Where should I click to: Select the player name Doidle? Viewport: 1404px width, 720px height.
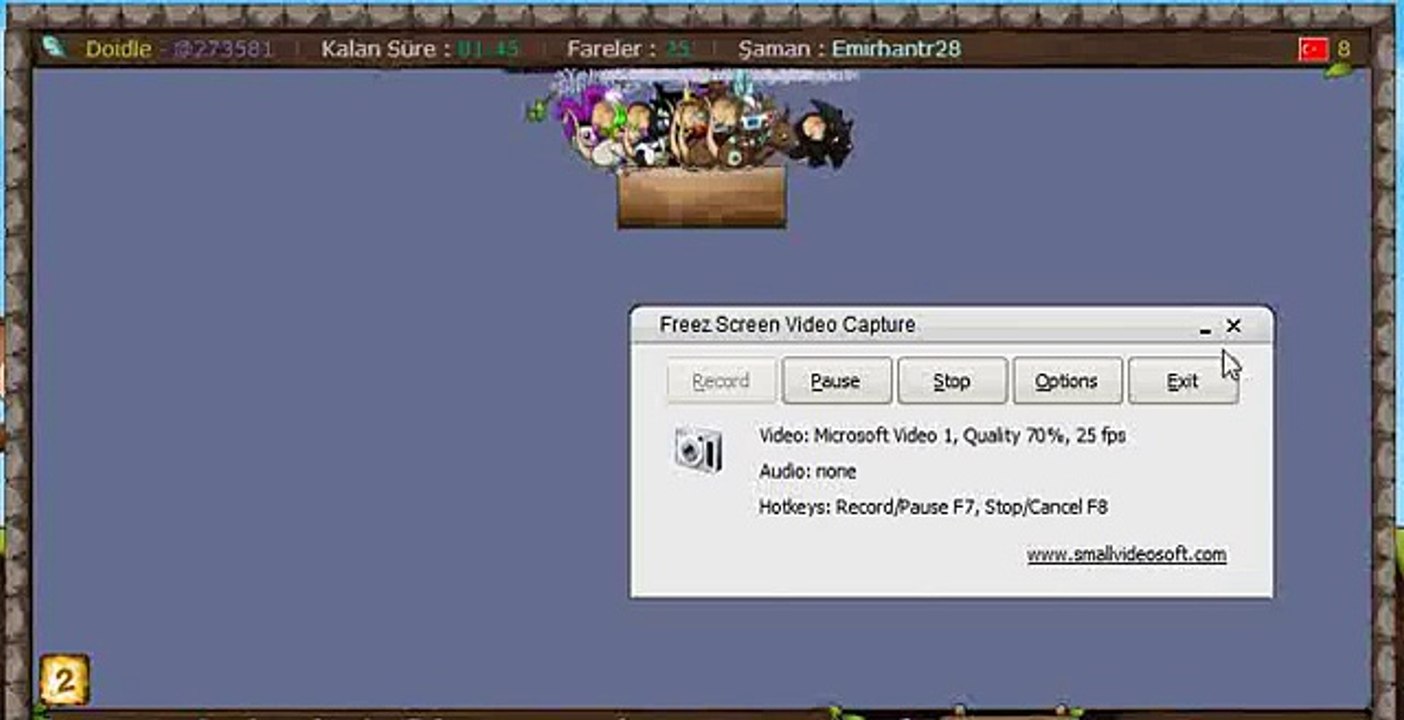[x=119, y=49]
